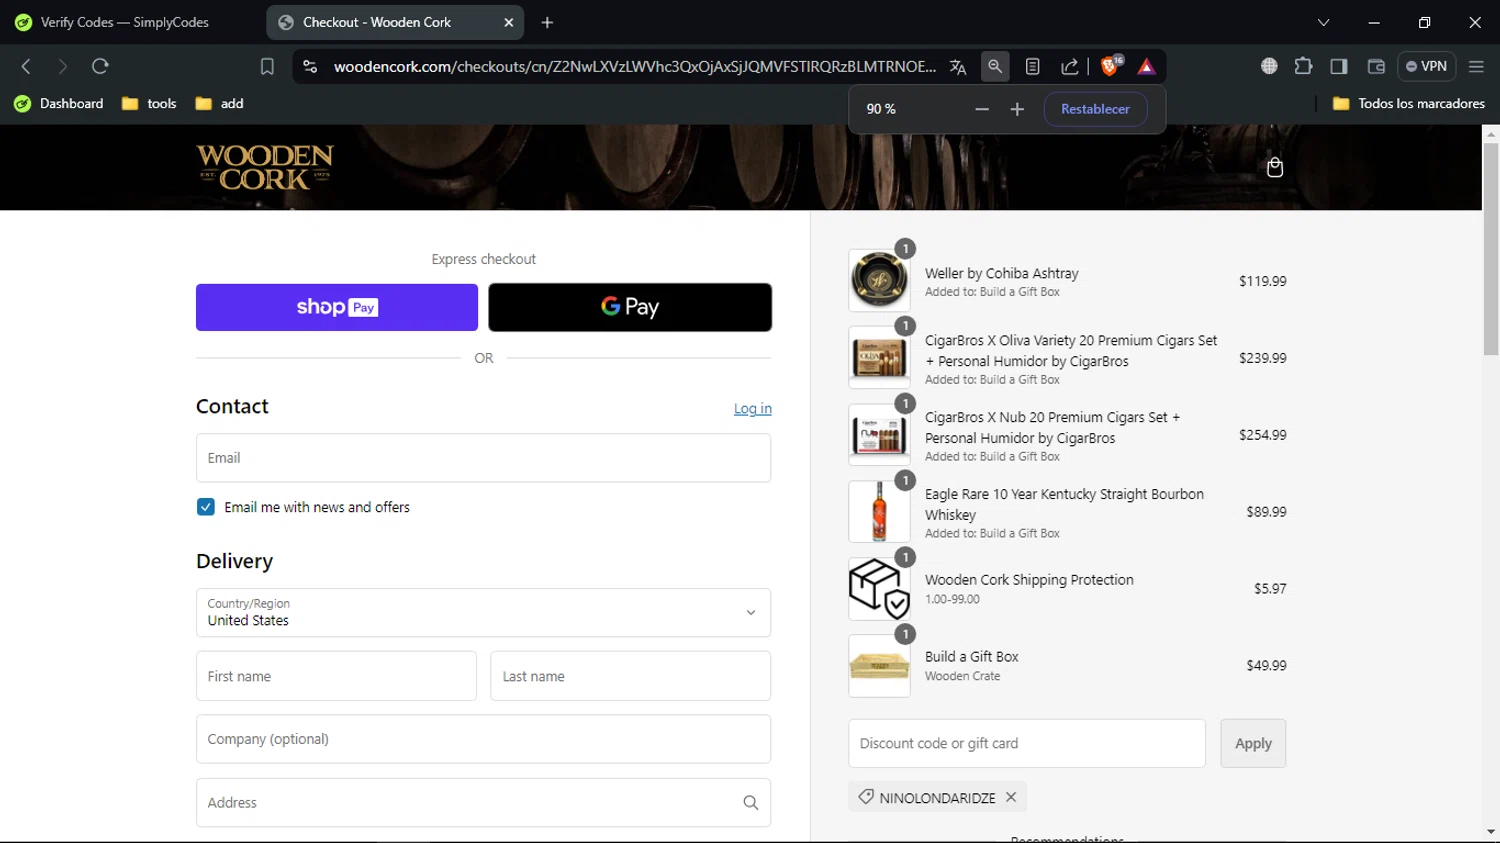The height and width of the screenshot is (843, 1500).
Task: Expand the Country/Region dropdown
Action: [483, 612]
